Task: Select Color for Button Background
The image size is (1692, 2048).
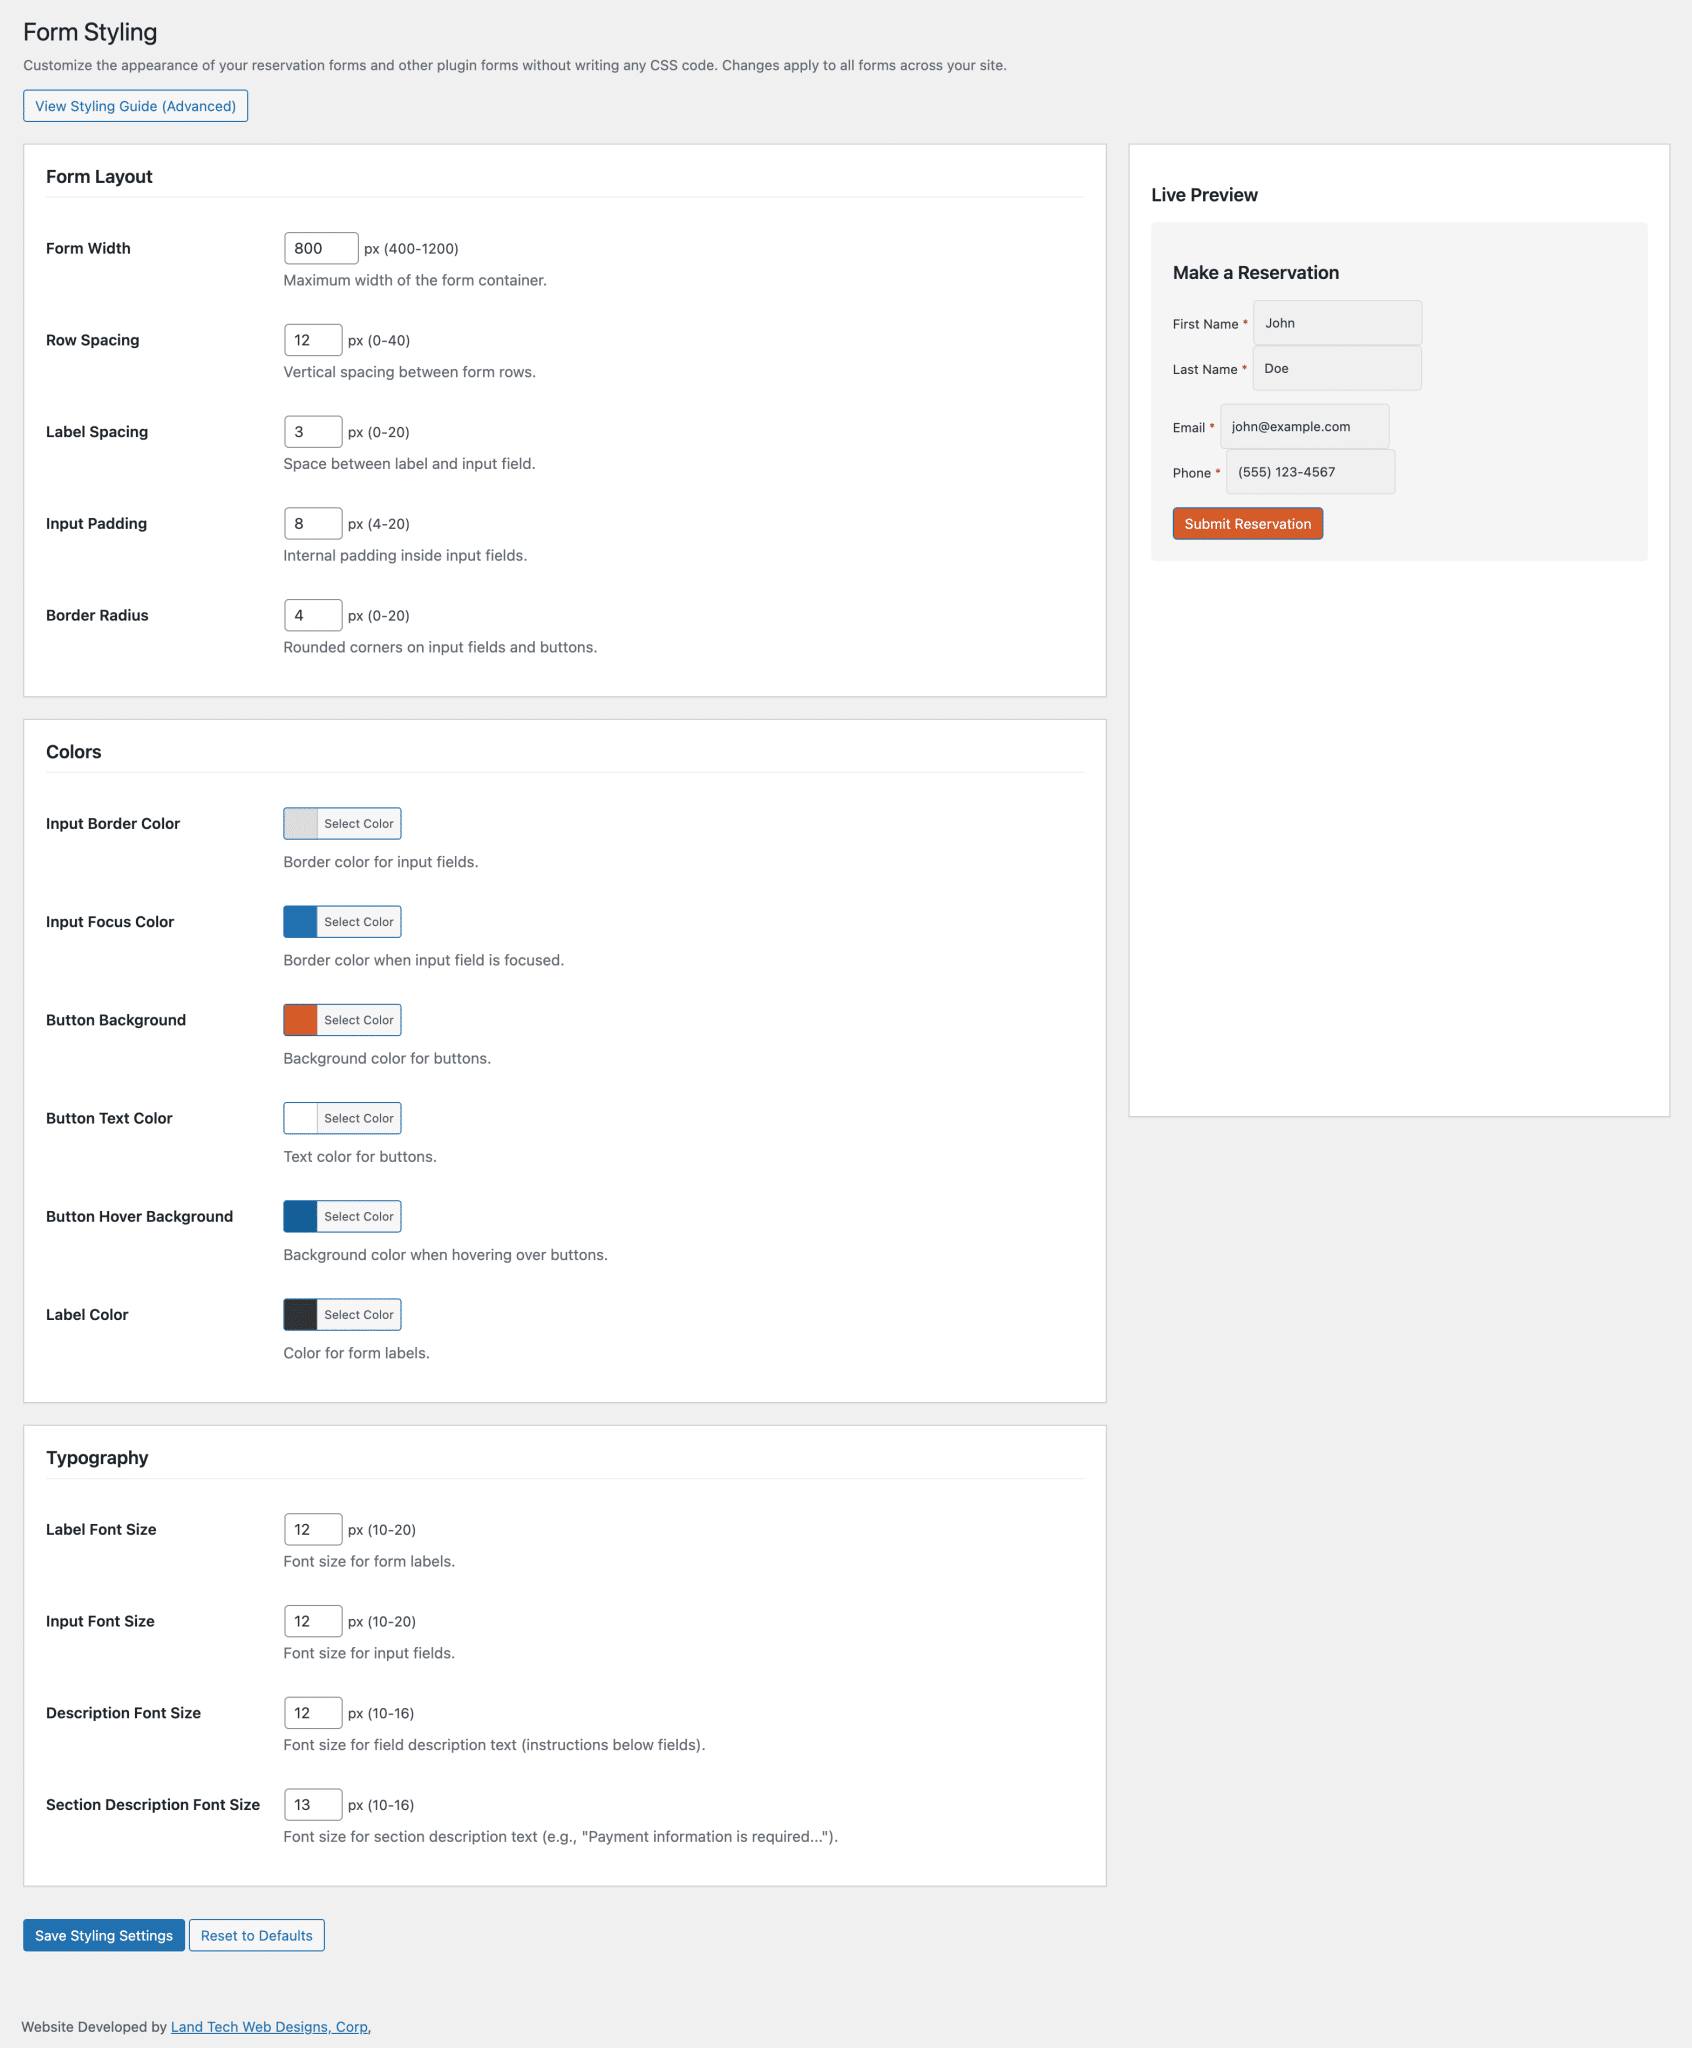Action: [358, 1019]
